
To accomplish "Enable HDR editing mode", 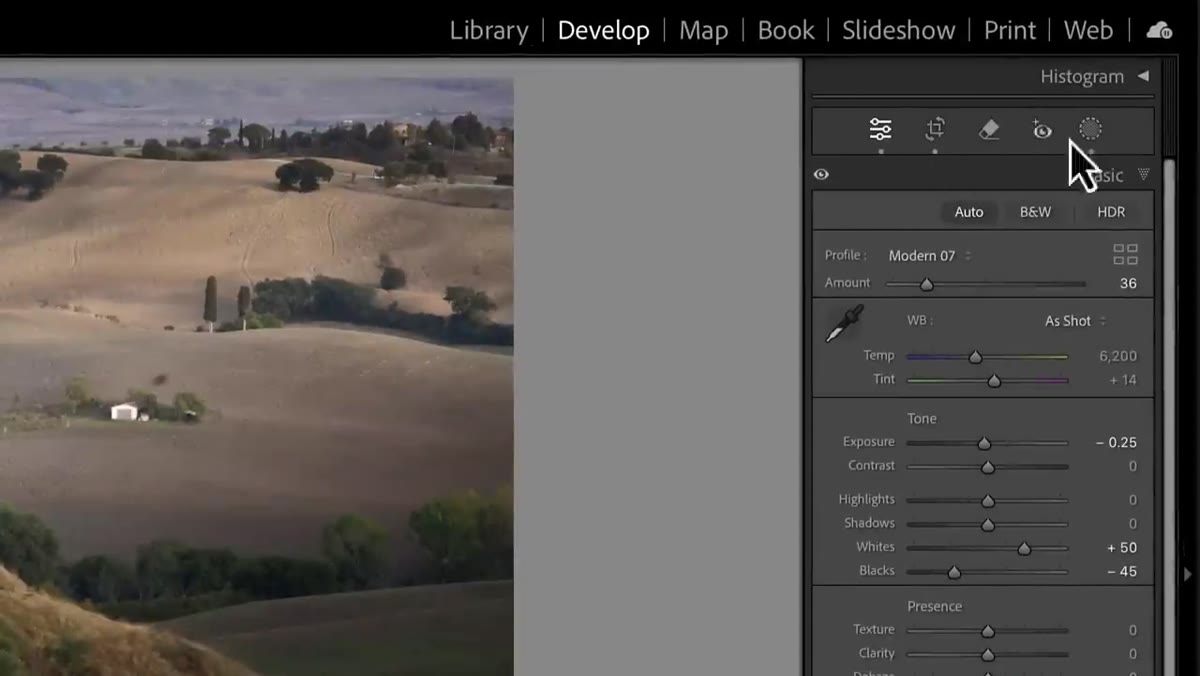I will pos(1111,212).
